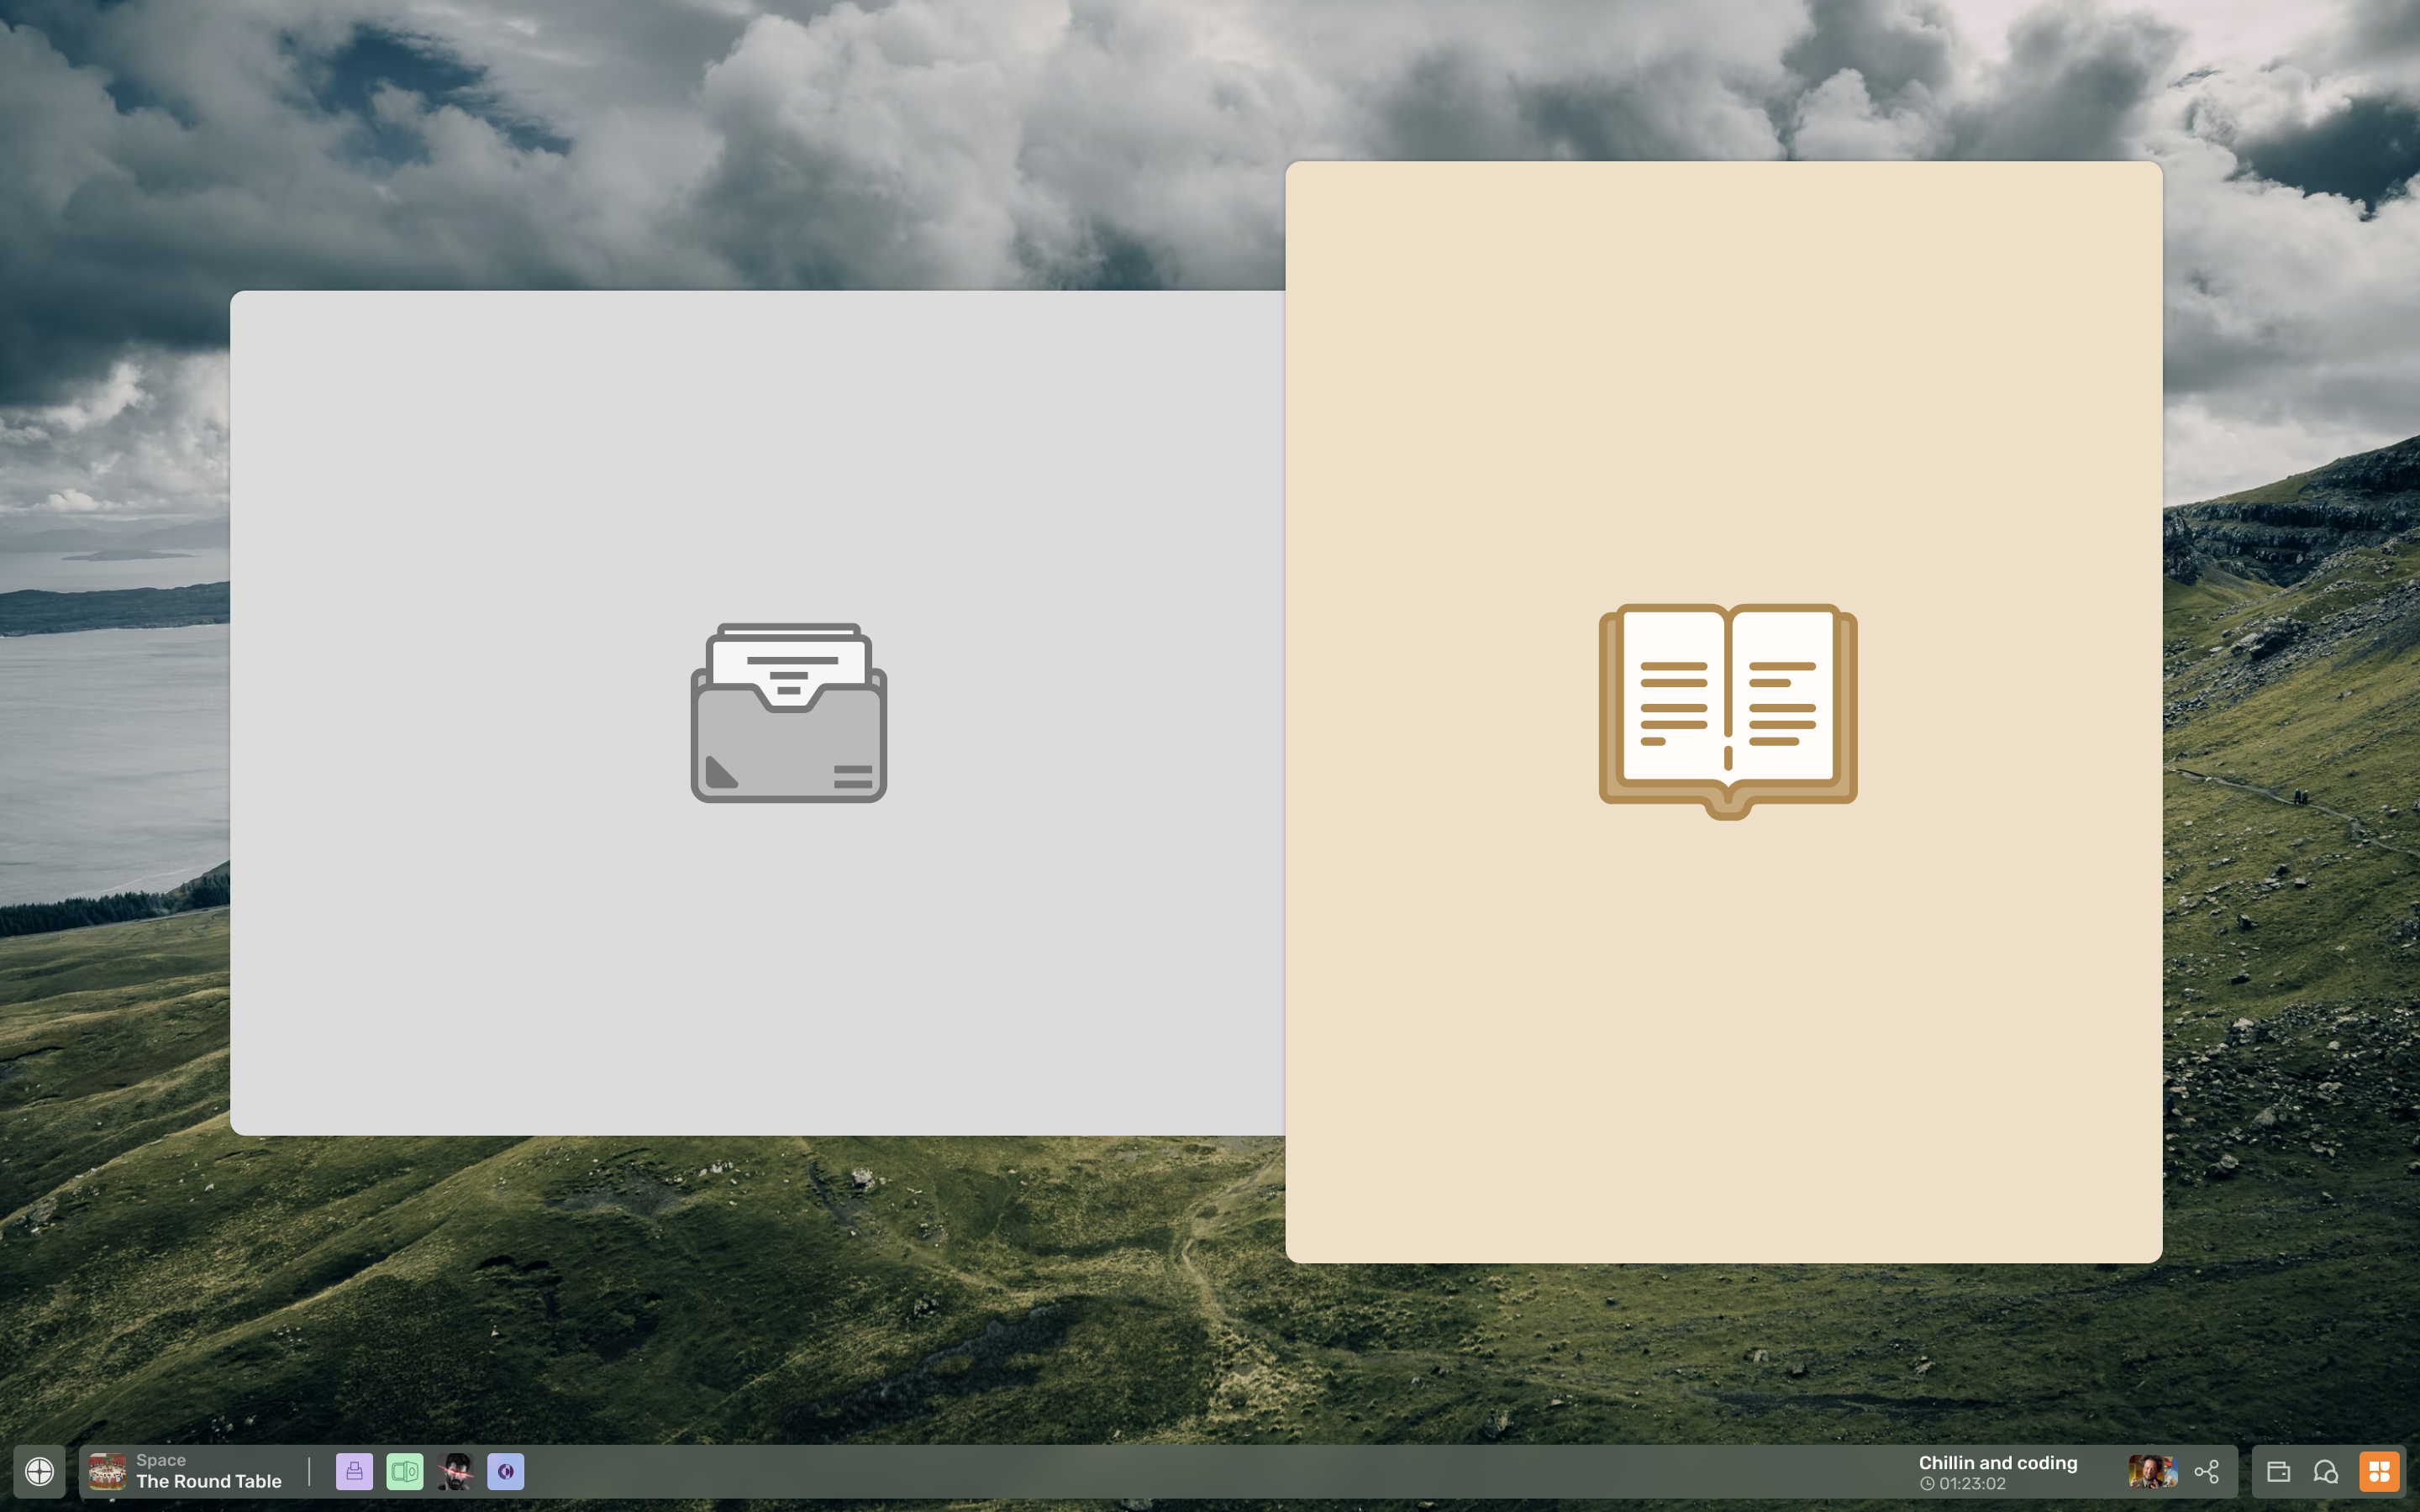Screen dimensions: 2420x1512
Task: Open the blue circular app icon
Action: coord(506,1471)
